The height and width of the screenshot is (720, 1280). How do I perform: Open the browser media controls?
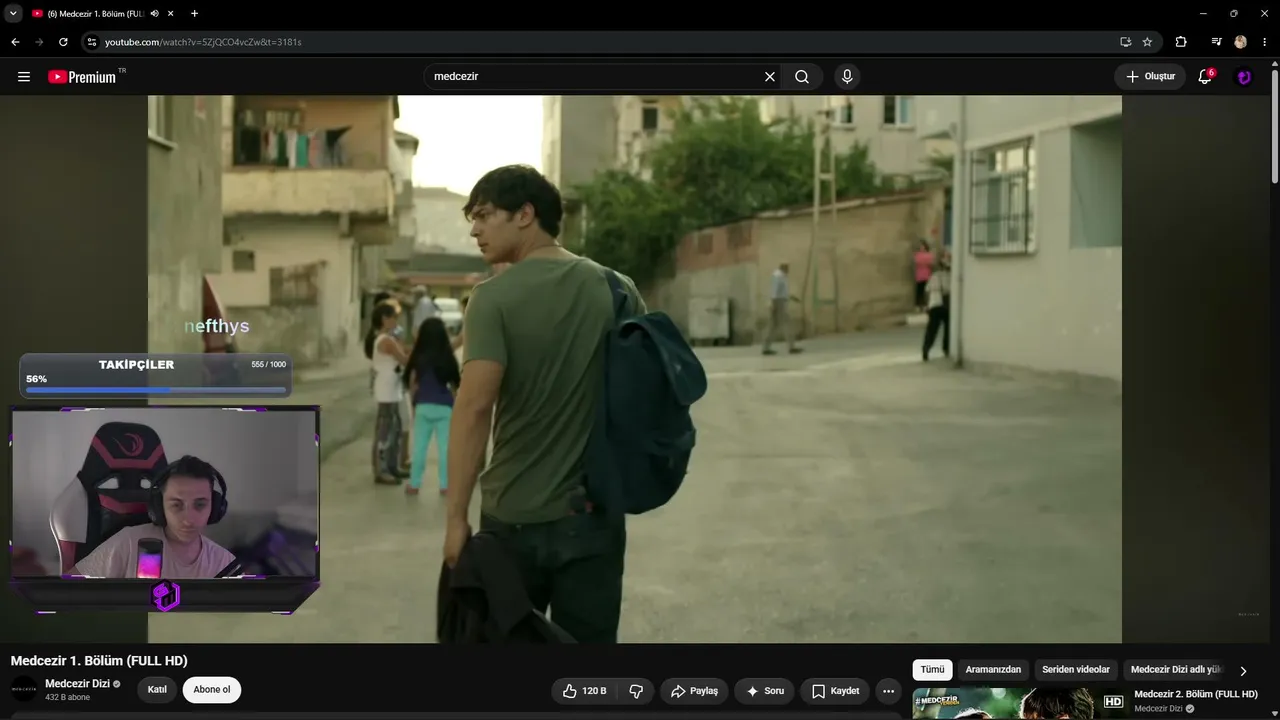(x=1216, y=42)
